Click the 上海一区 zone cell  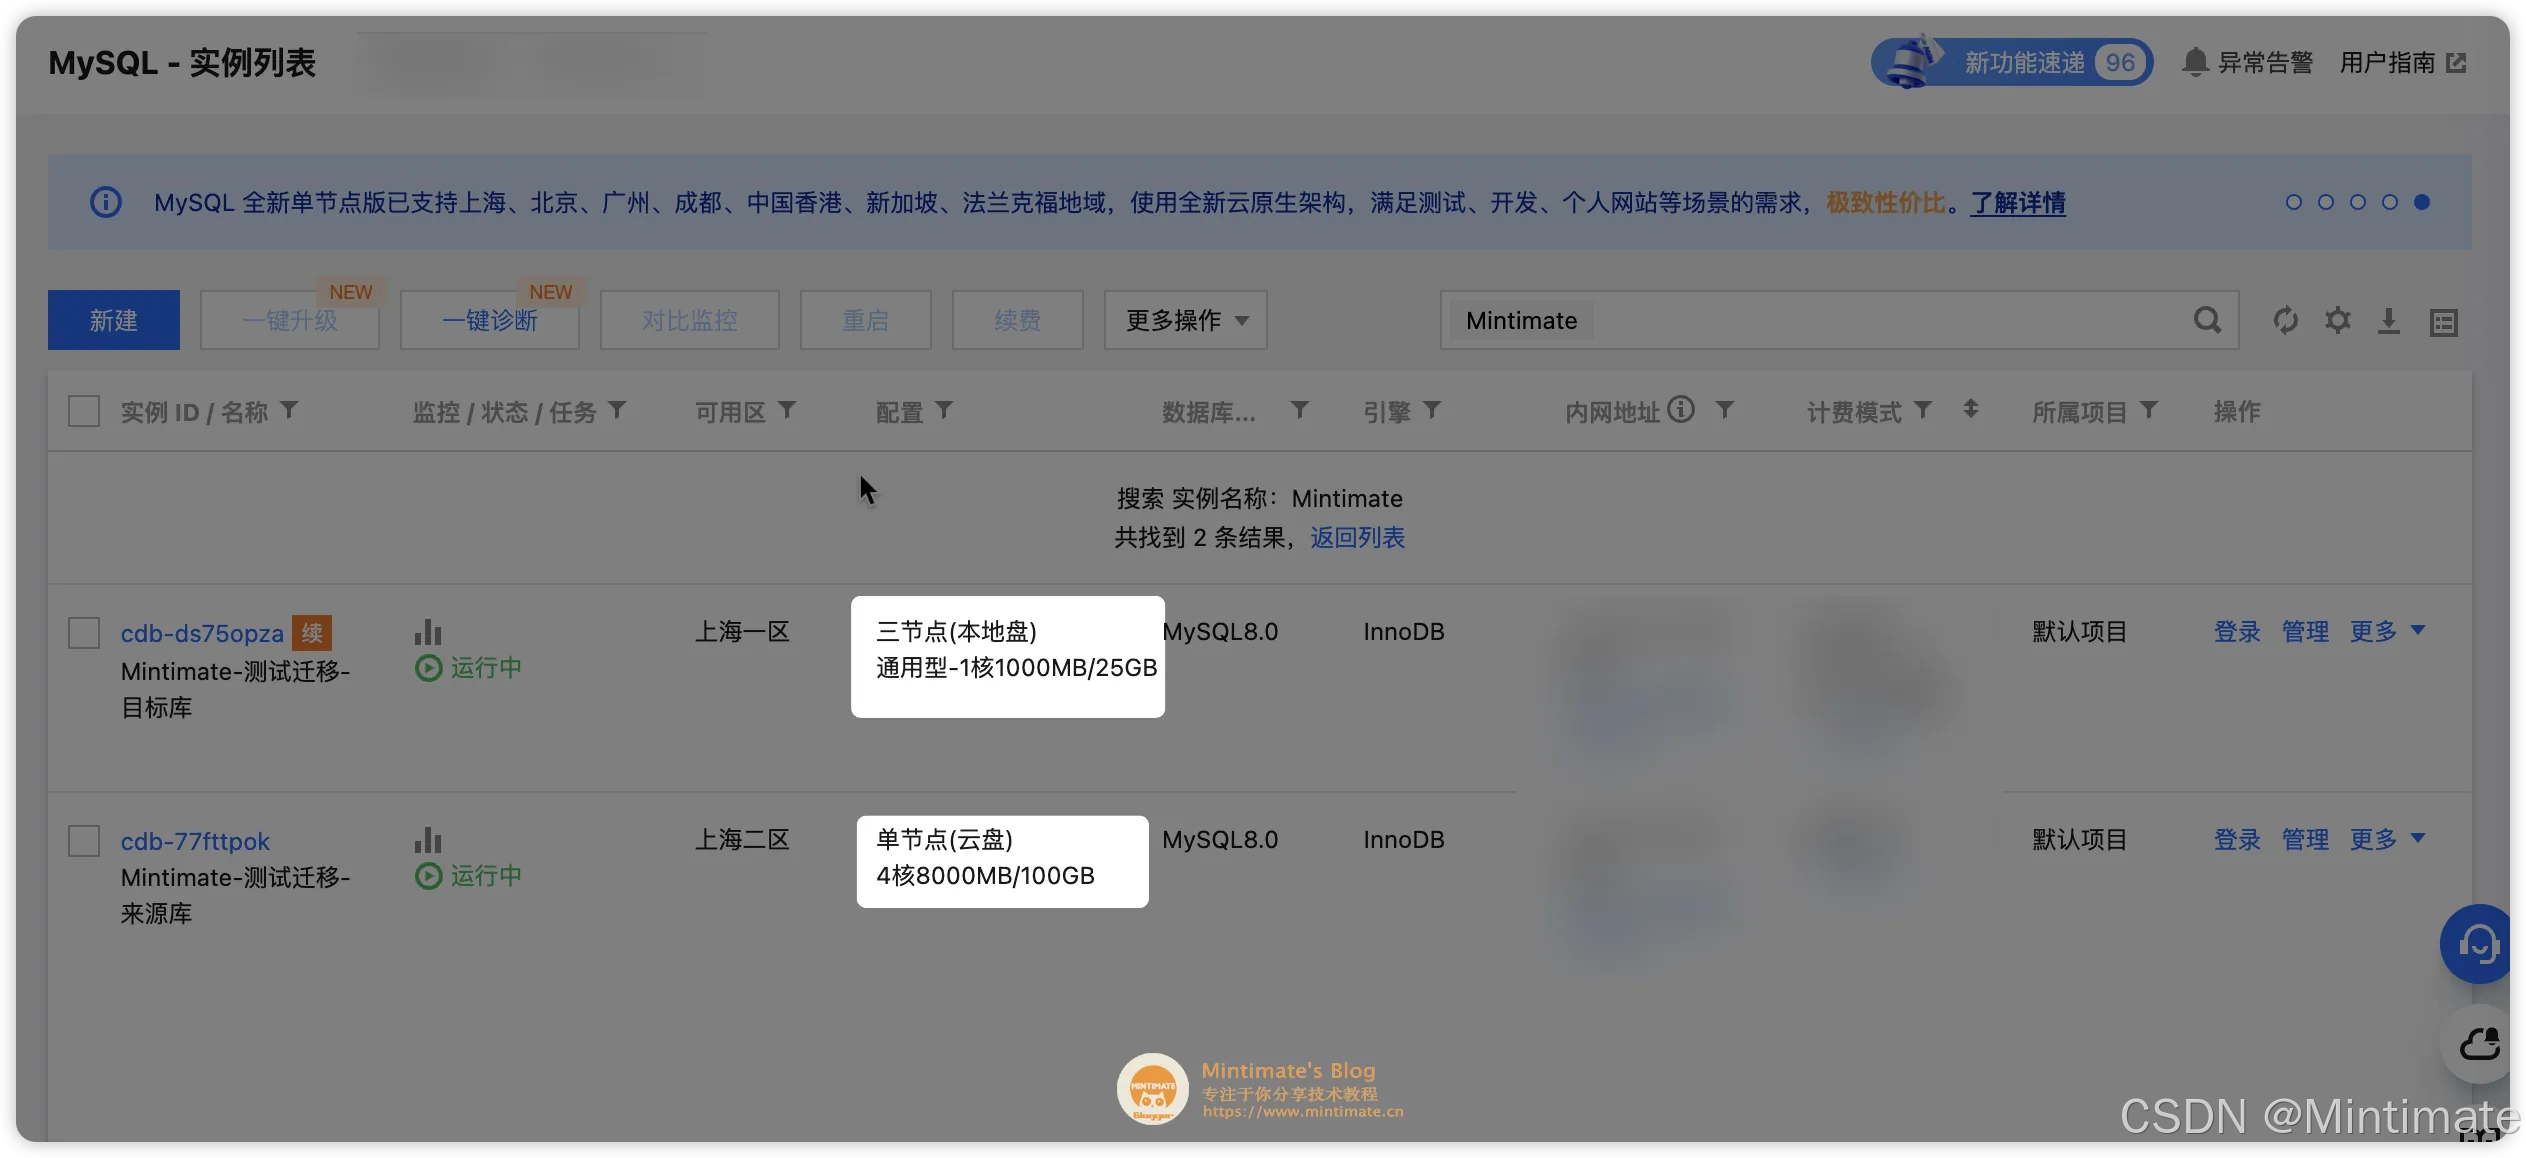coord(743,631)
